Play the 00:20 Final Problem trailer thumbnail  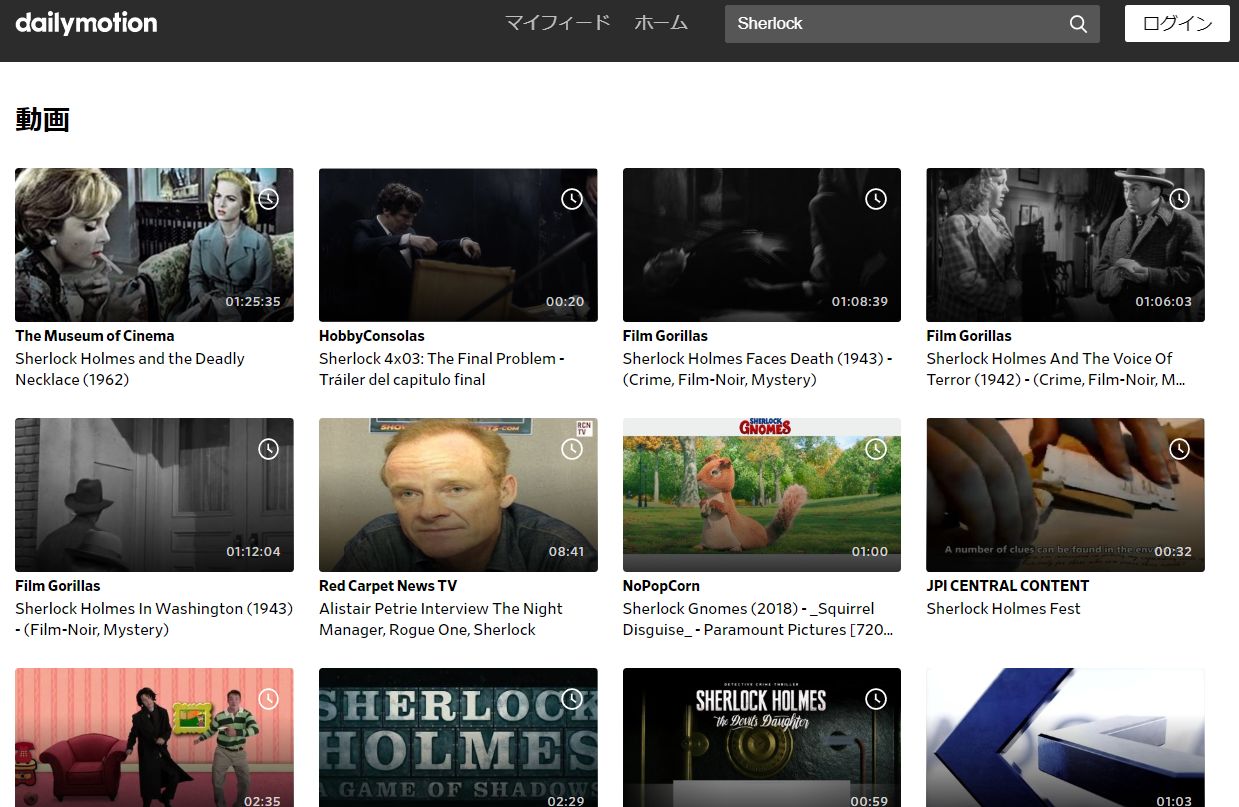(458, 245)
